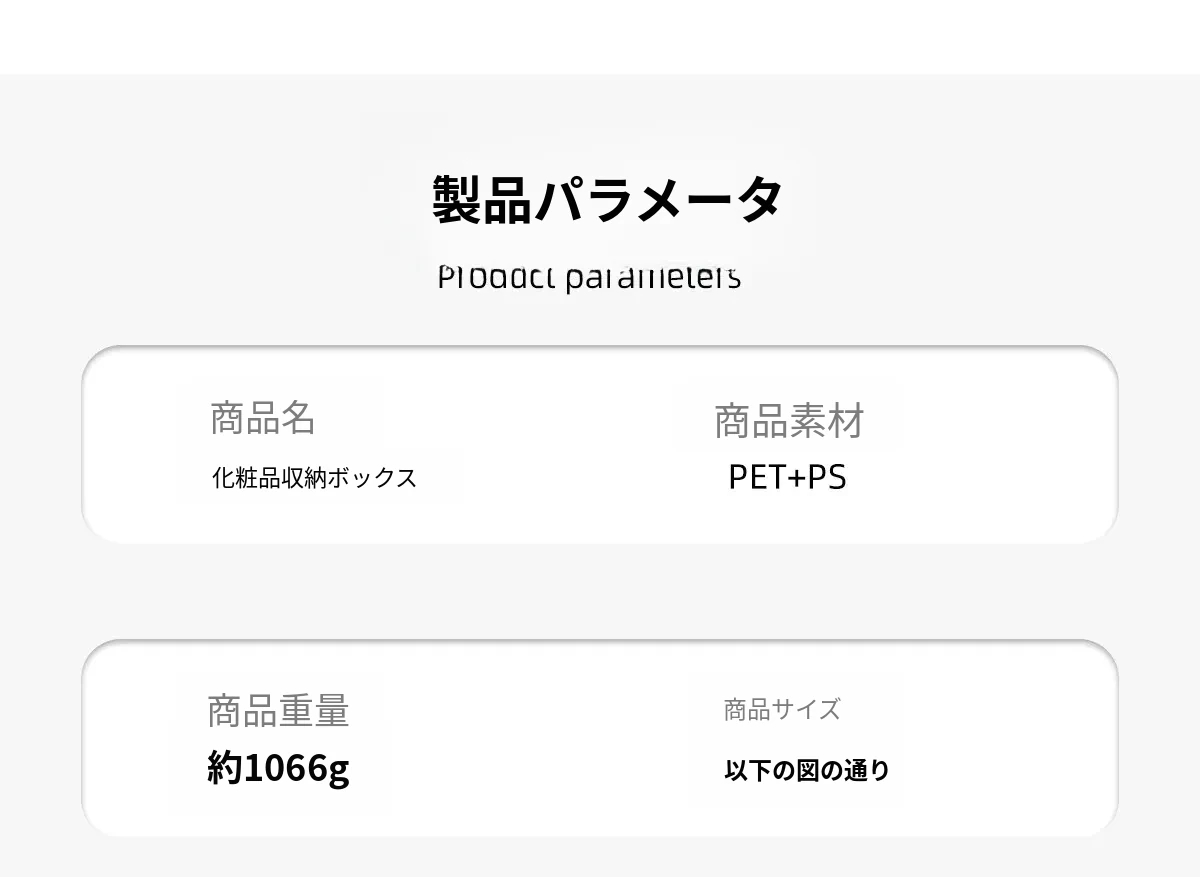Click the 以下の図の通り size text

point(806,771)
